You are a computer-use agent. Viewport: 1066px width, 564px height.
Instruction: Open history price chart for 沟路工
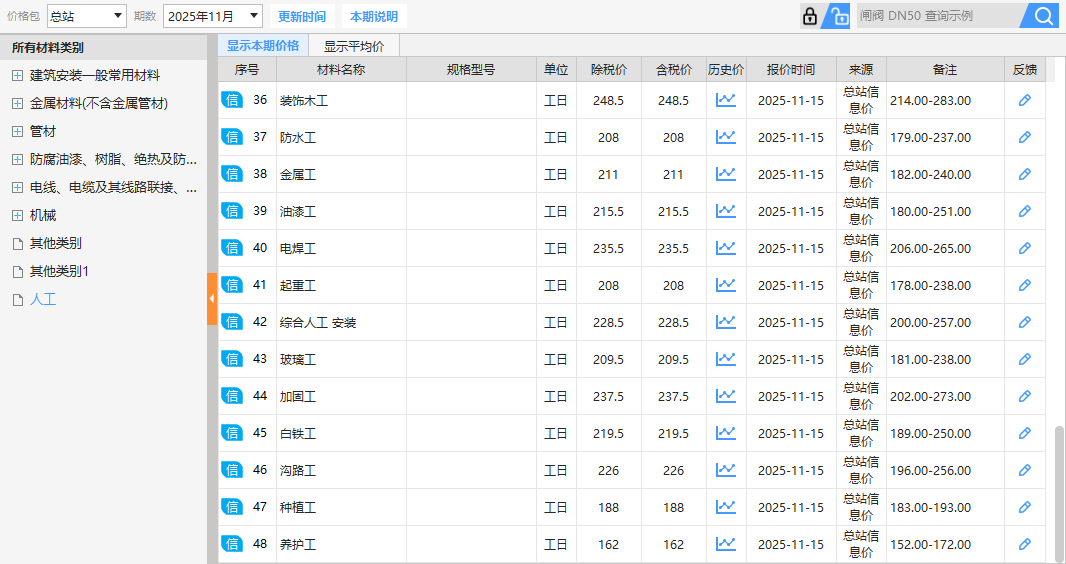725,470
